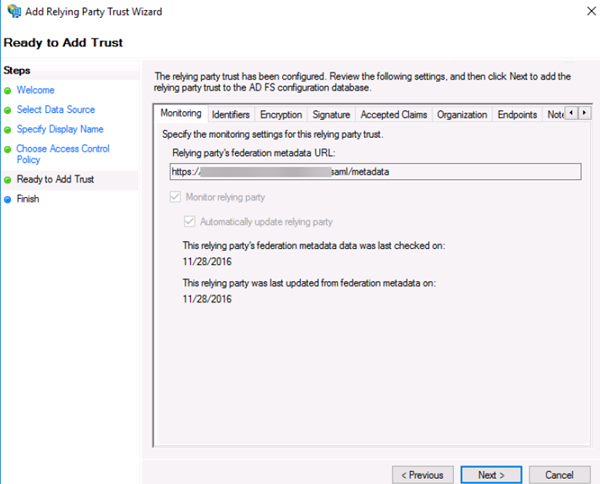Open the partially visible Notes tab

click(554, 114)
